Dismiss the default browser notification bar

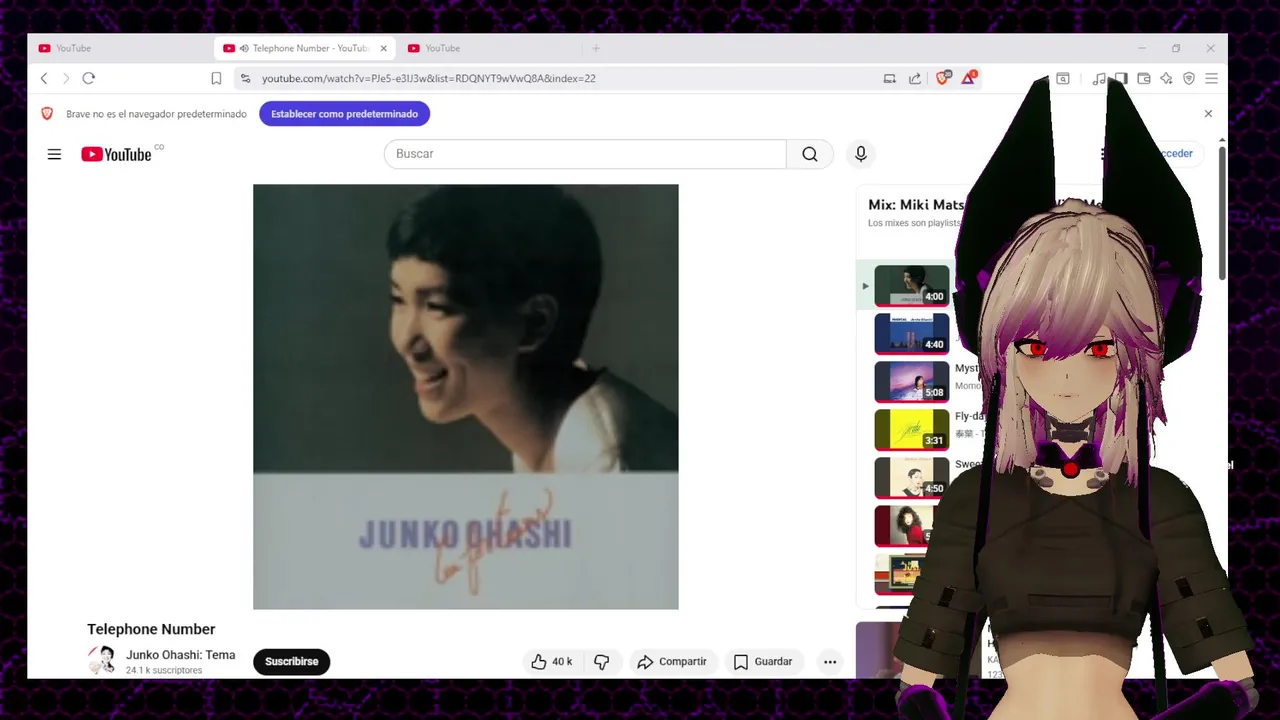[x=1208, y=114]
